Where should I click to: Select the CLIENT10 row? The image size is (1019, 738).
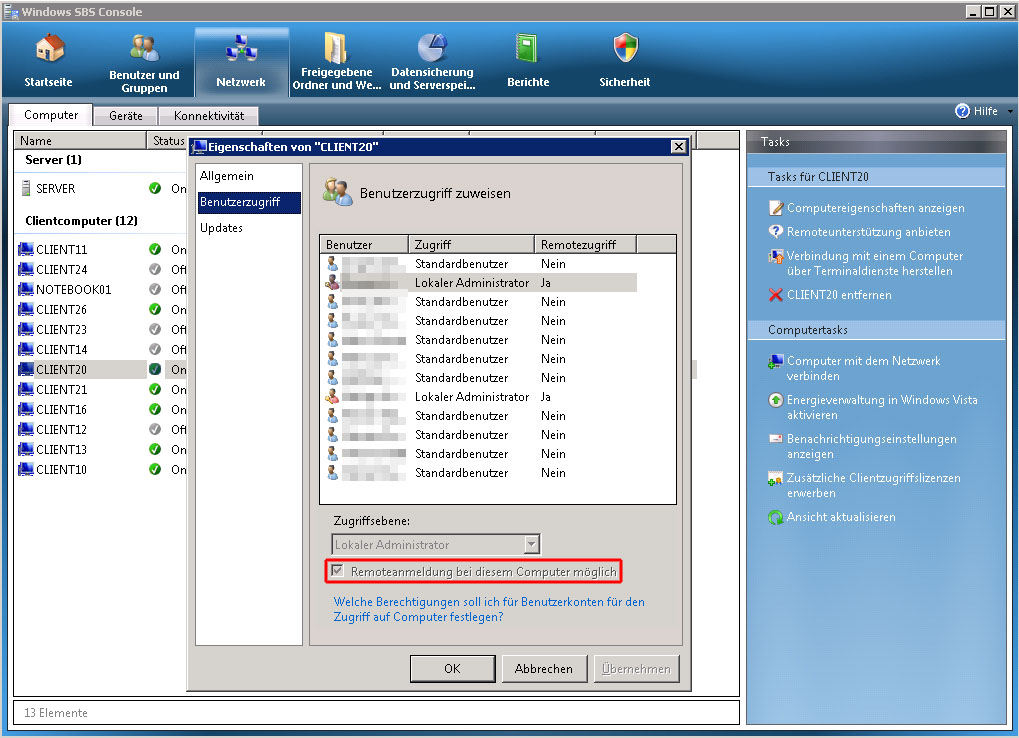coord(101,470)
